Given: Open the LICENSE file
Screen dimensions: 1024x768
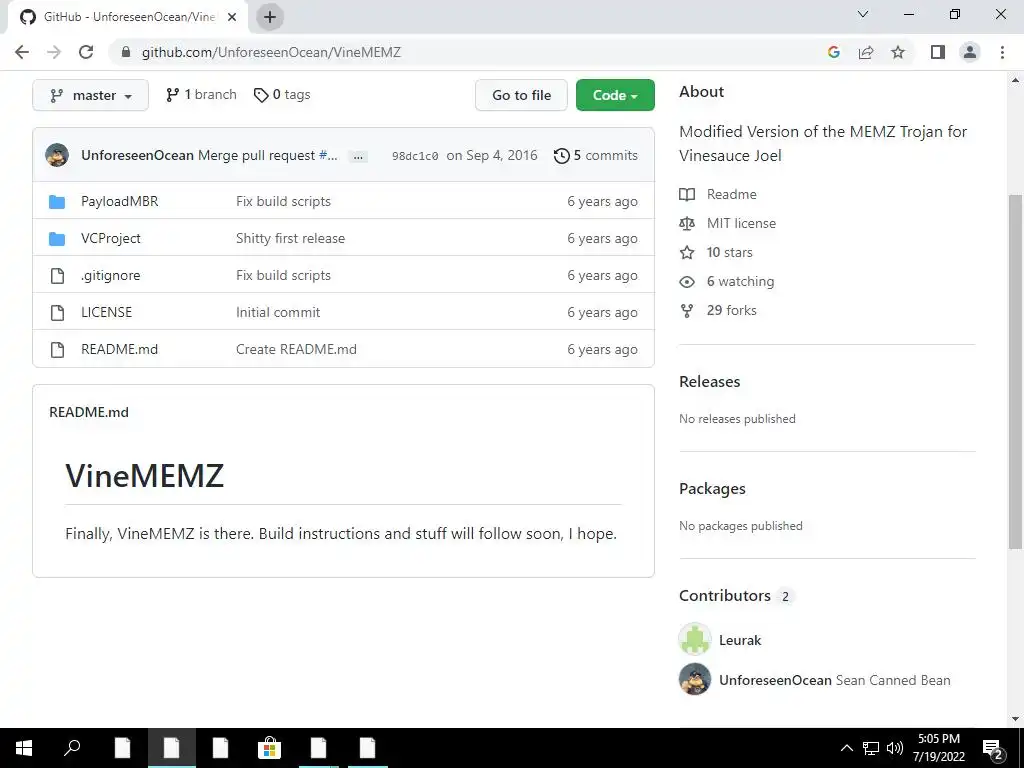Looking at the screenshot, I should [x=106, y=312].
